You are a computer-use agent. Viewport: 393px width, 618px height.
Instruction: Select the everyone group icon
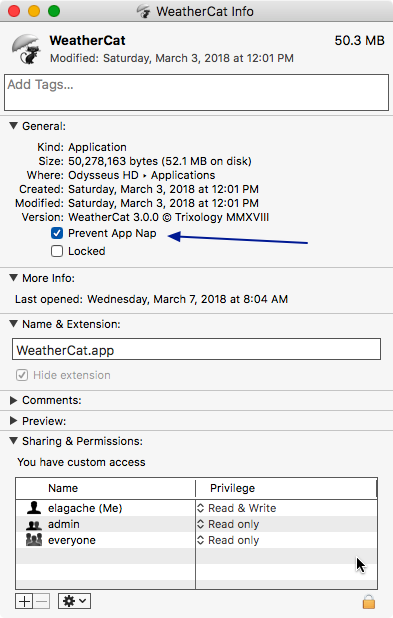[x=34, y=540]
